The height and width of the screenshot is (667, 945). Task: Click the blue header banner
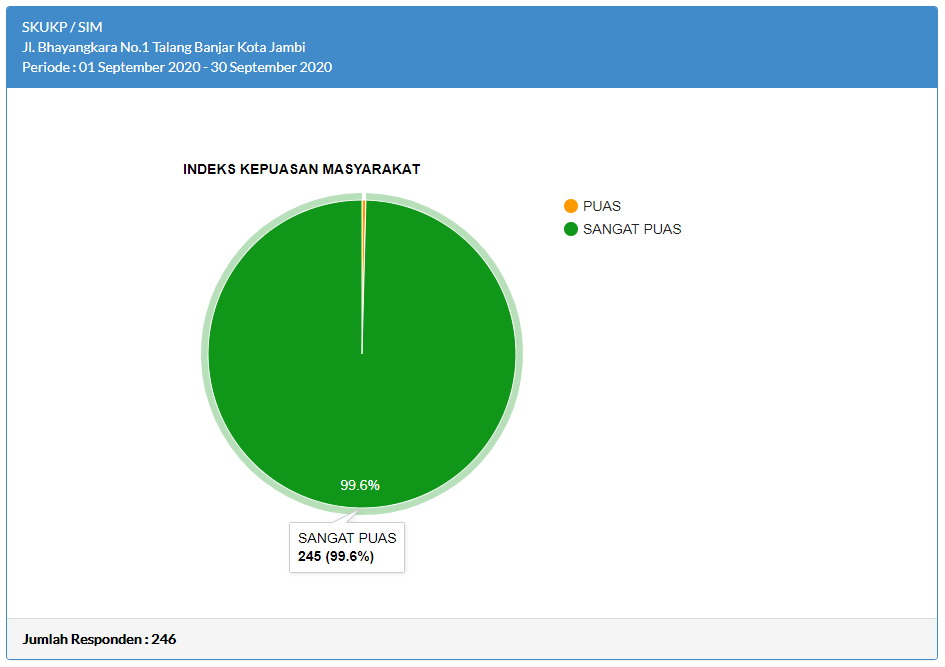pos(600,47)
